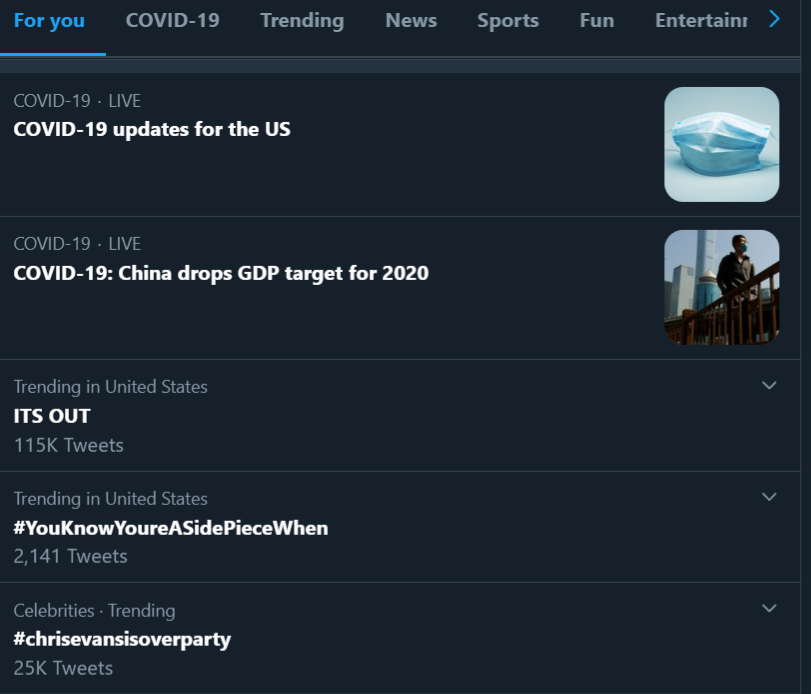Select the Entertainment tab
This screenshot has height=694, width=811.
pos(700,21)
